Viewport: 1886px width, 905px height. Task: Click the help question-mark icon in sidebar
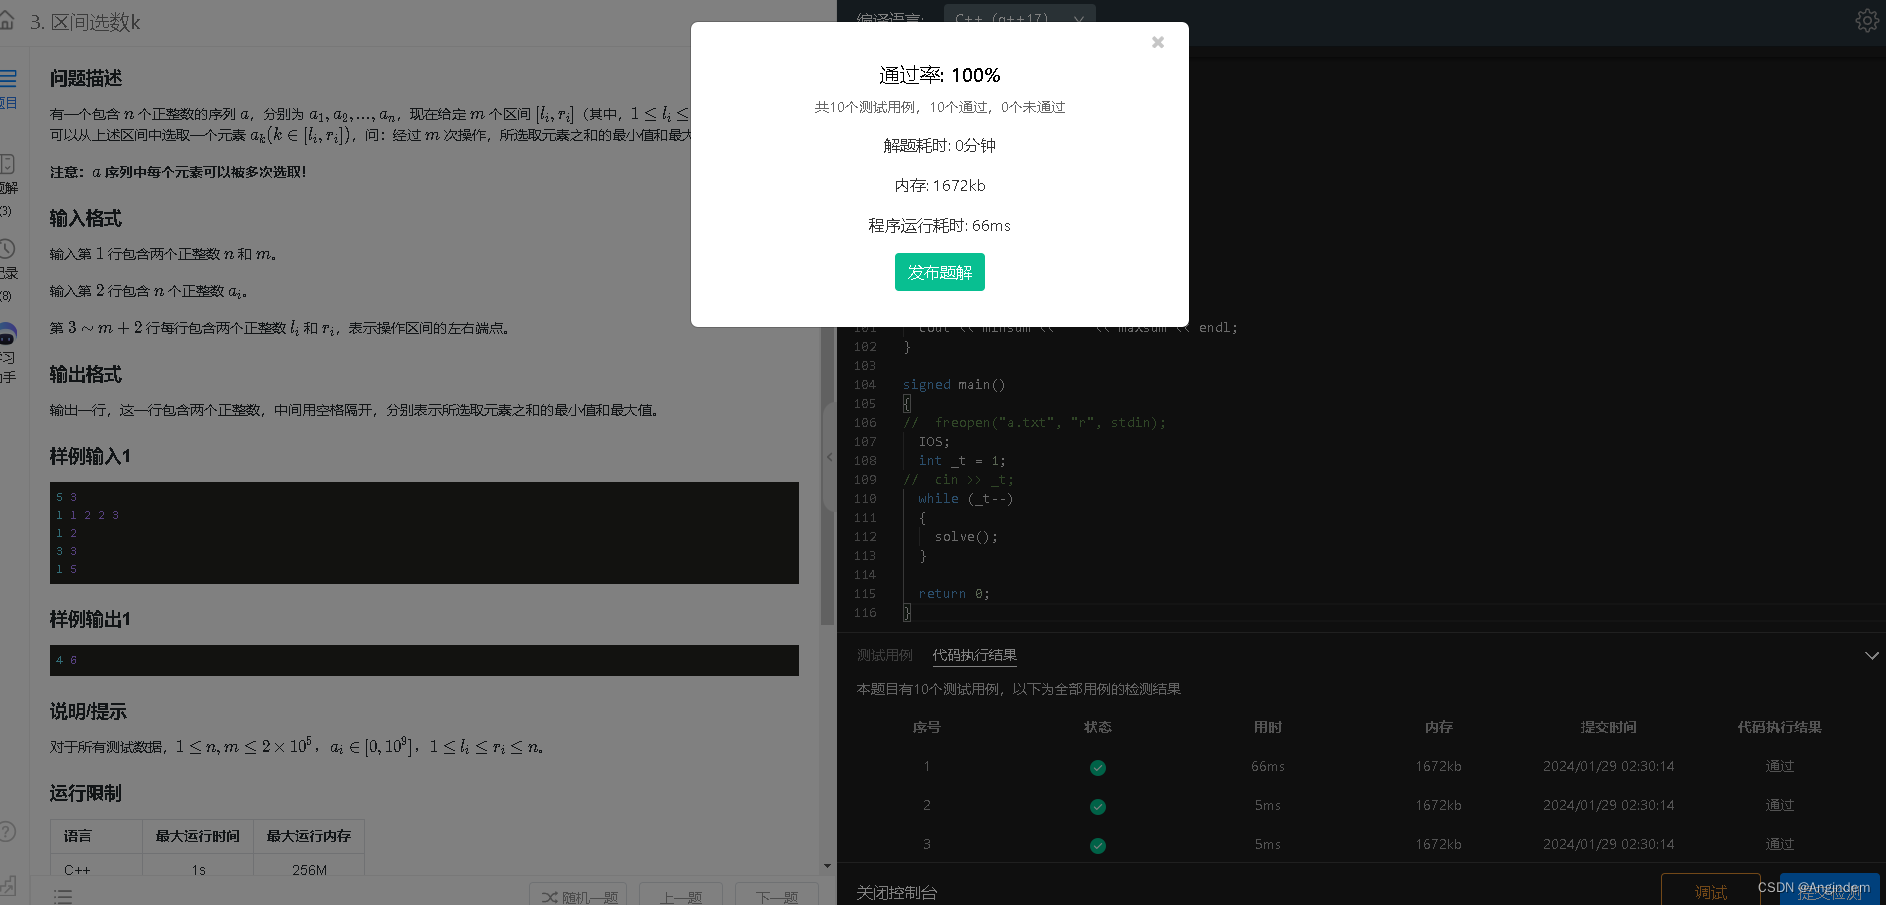7,831
